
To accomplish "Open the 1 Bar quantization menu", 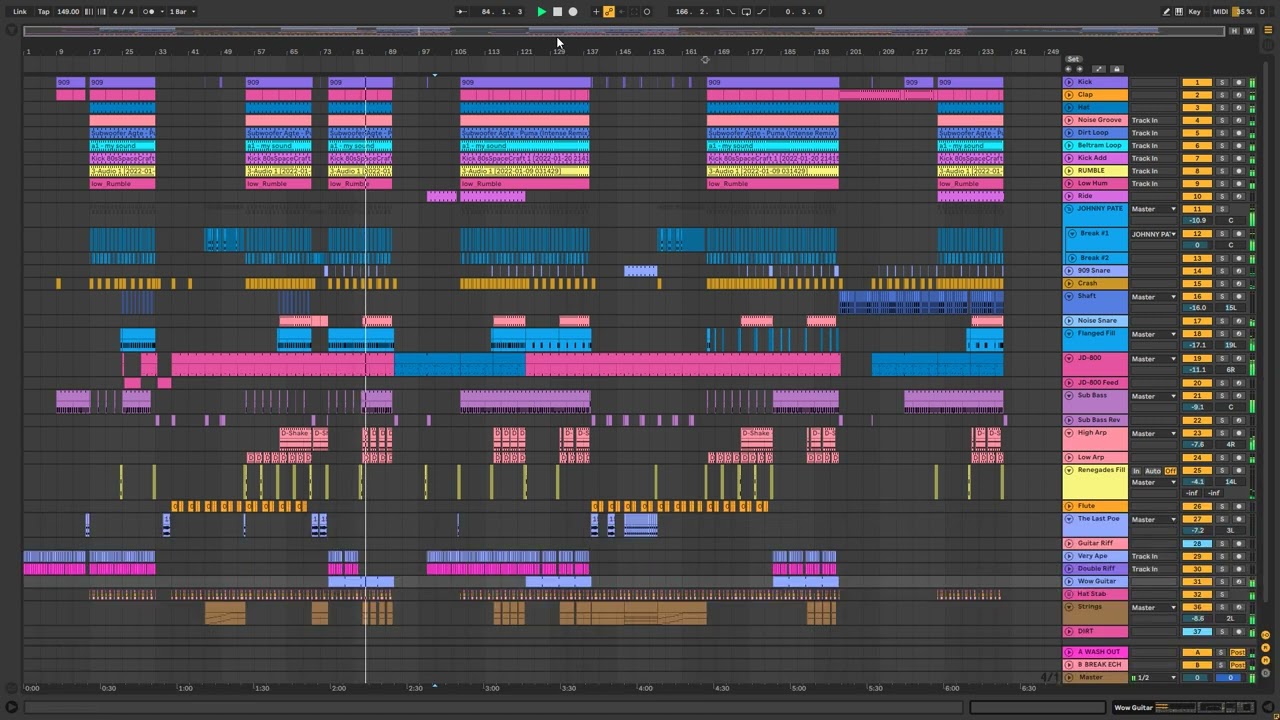I will [x=181, y=12].
